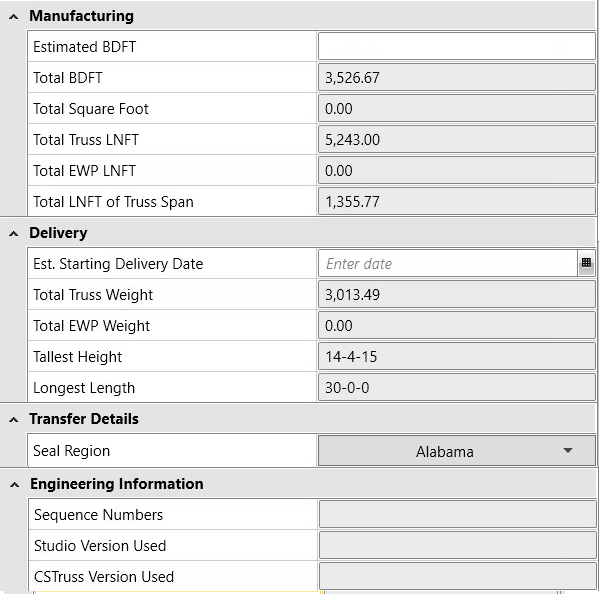
Task: Select the Seal Region row label
Action: point(71,451)
